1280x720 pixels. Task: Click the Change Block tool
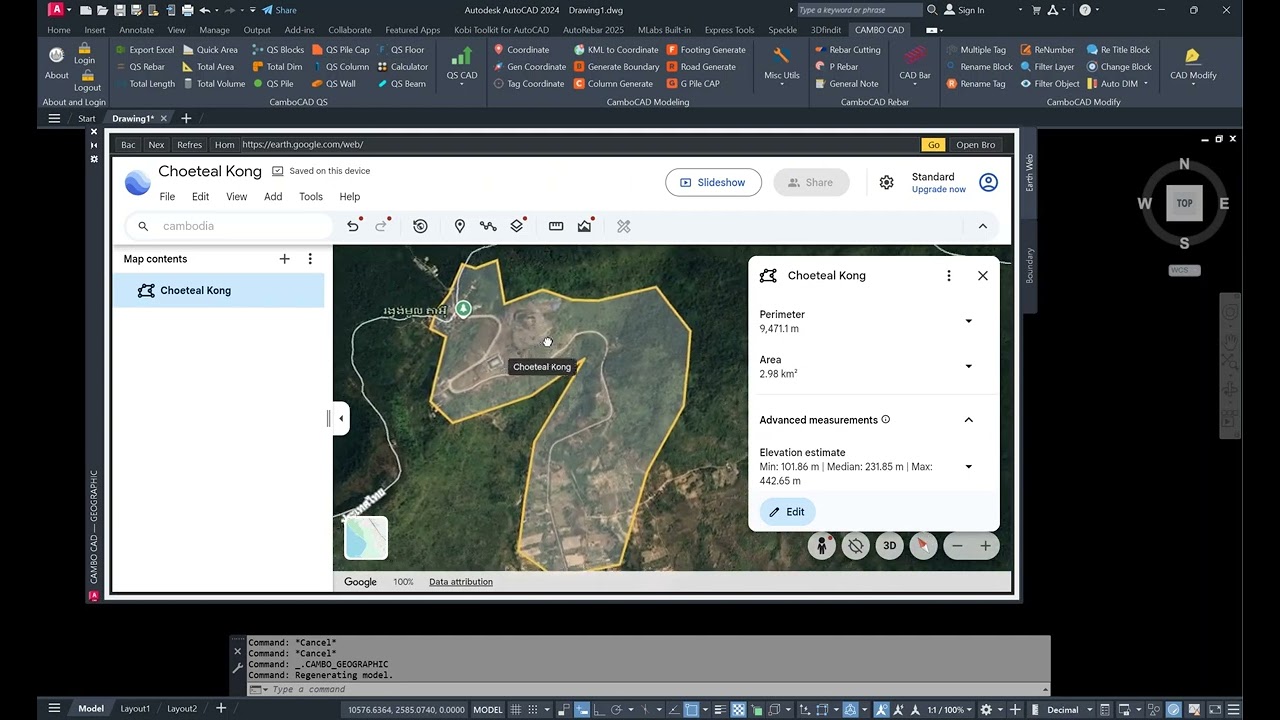coord(1118,66)
